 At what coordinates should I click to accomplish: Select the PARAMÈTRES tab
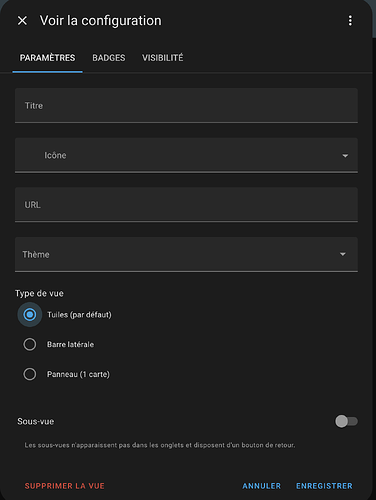click(47, 58)
